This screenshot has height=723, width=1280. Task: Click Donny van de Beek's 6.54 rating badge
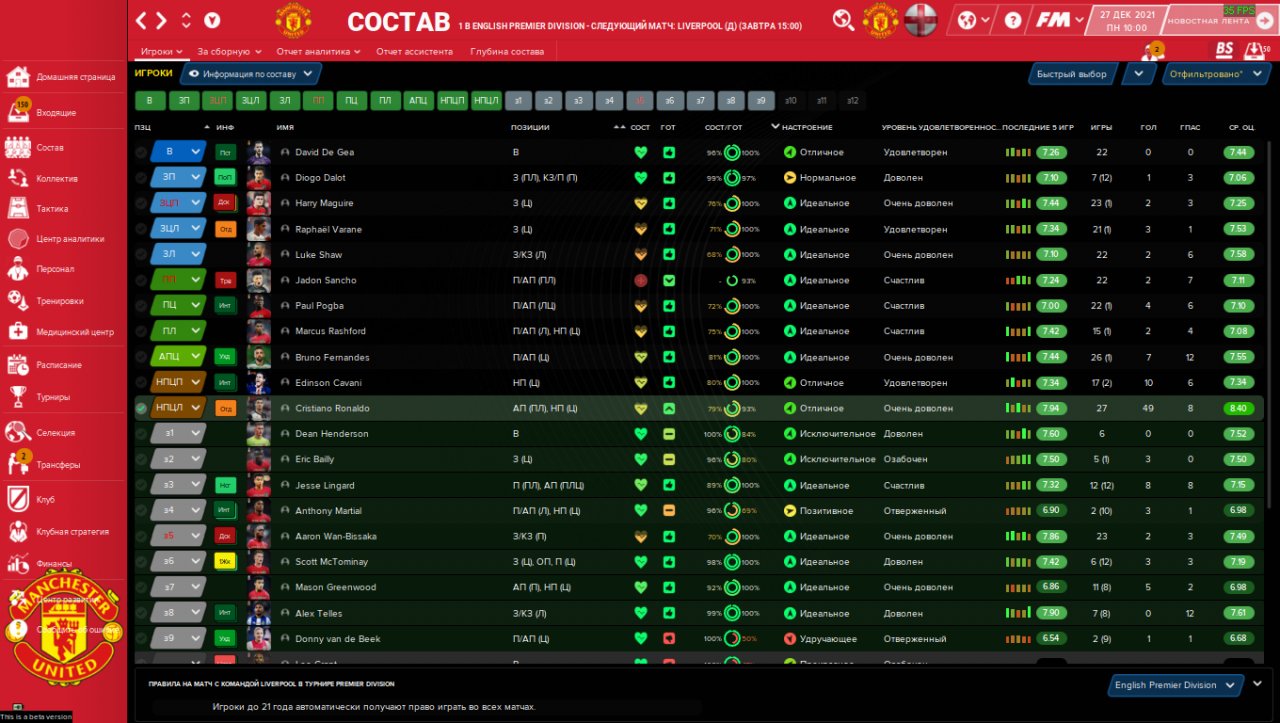point(1051,639)
